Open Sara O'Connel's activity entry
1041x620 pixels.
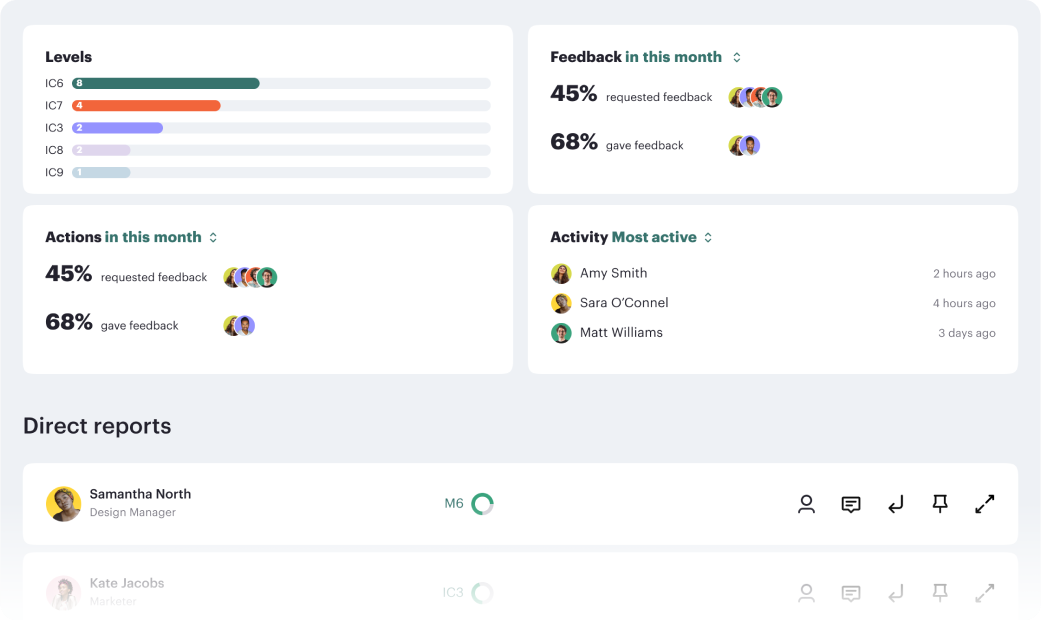(x=623, y=303)
